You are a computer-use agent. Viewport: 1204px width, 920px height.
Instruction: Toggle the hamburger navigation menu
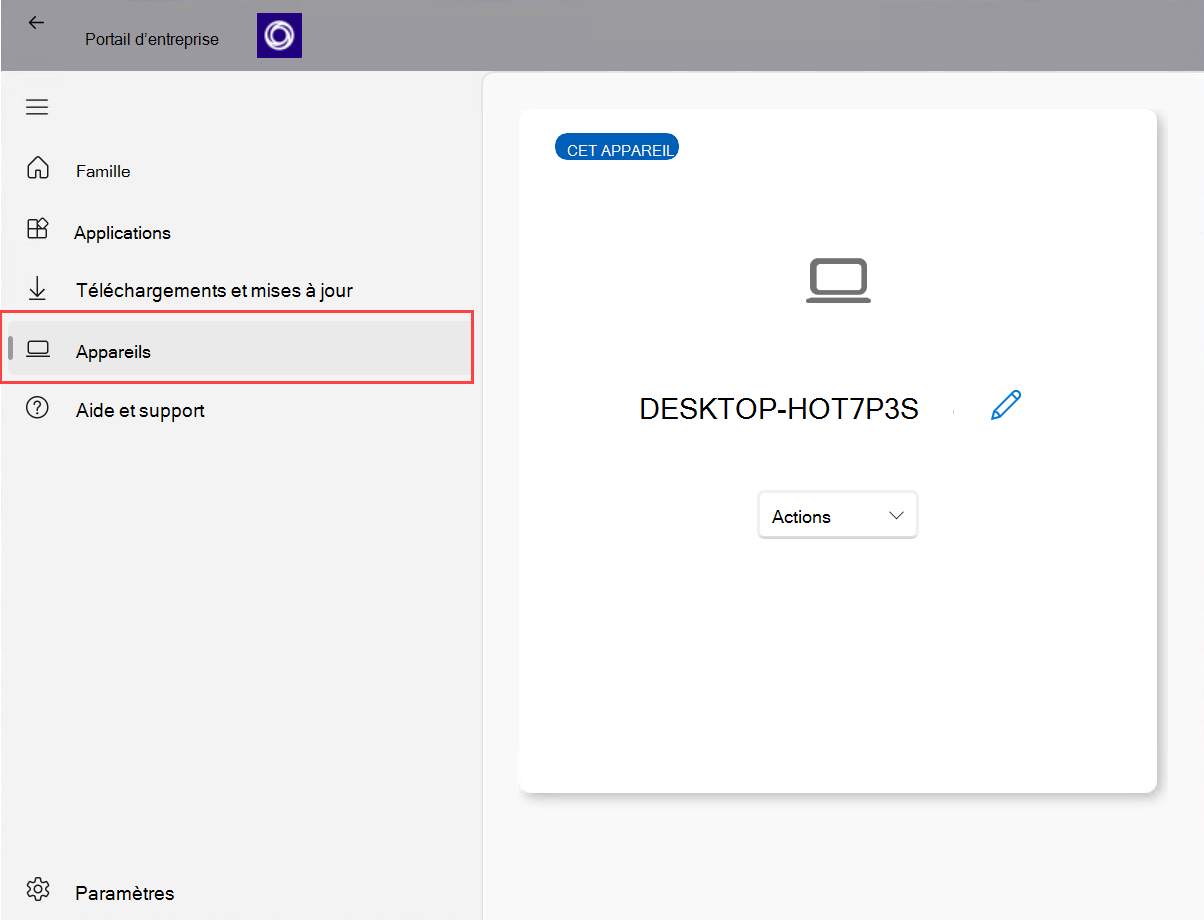pos(37,107)
